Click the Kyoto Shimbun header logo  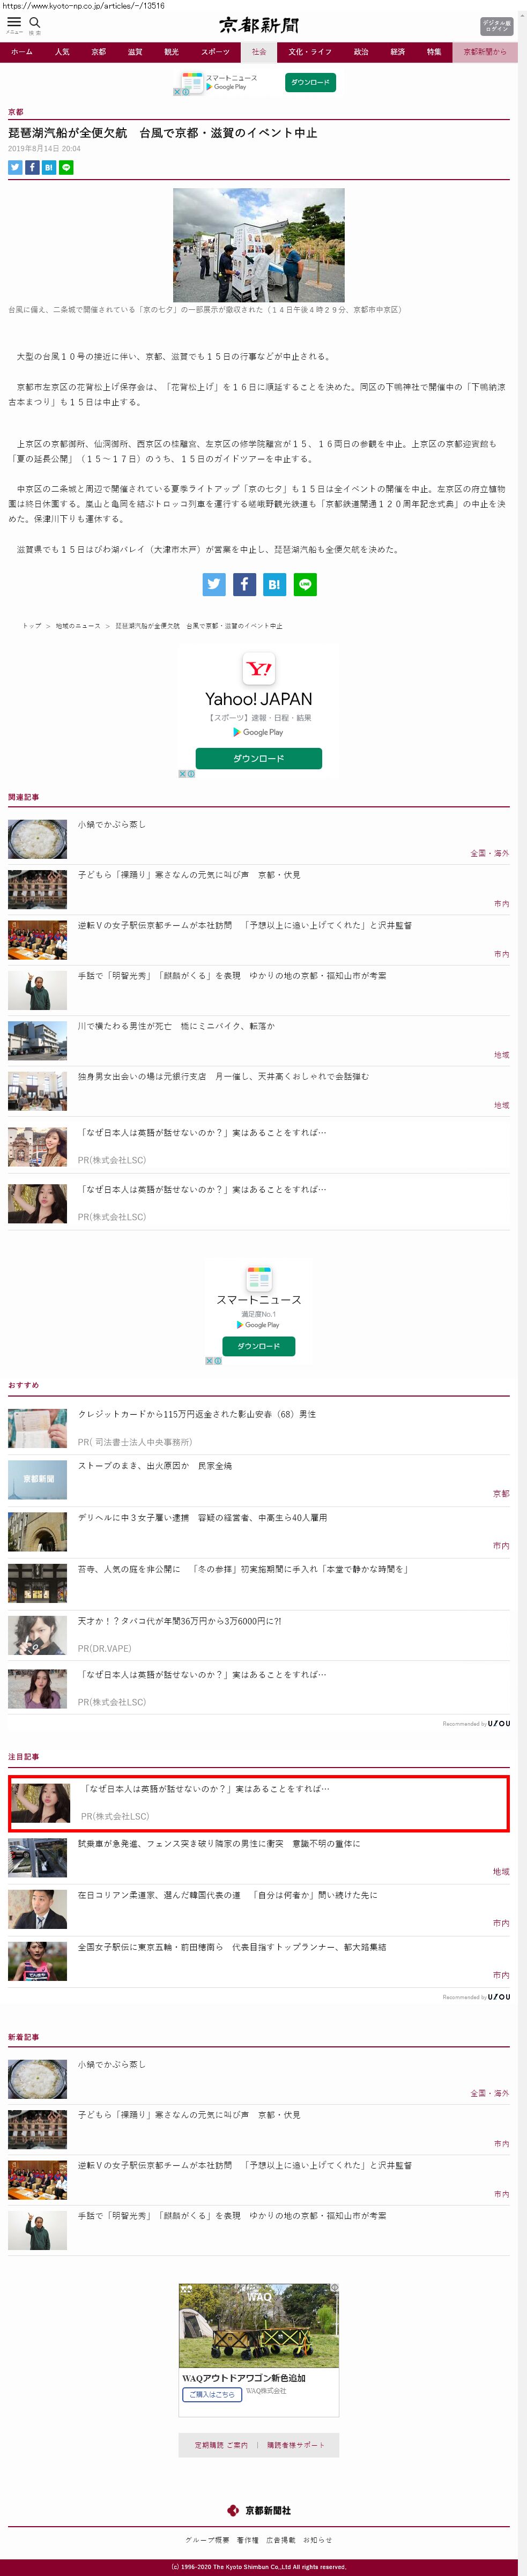(259, 25)
